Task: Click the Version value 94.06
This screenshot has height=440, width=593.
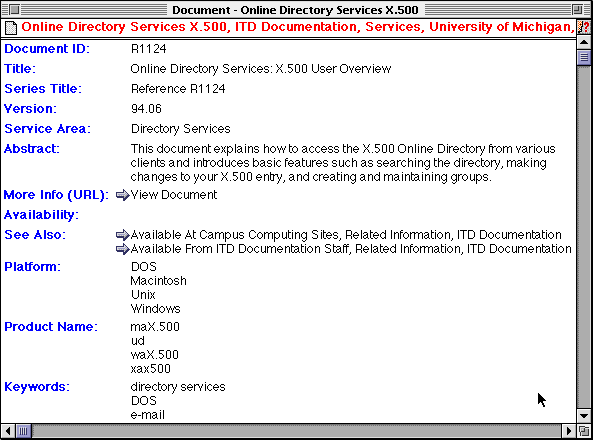Action: pos(146,109)
